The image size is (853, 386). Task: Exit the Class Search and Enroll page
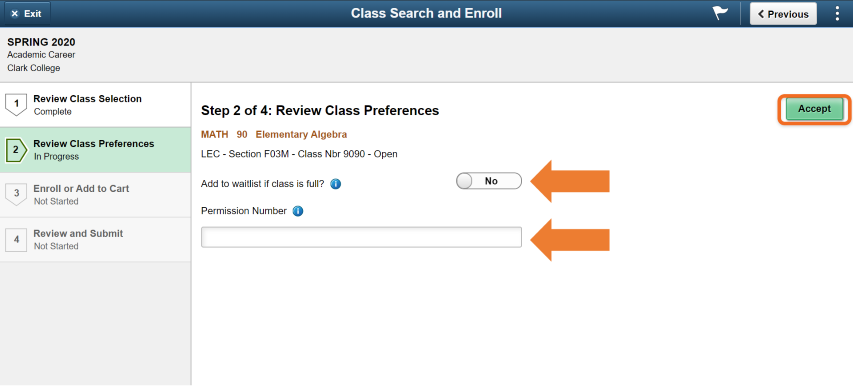coord(26,14)
